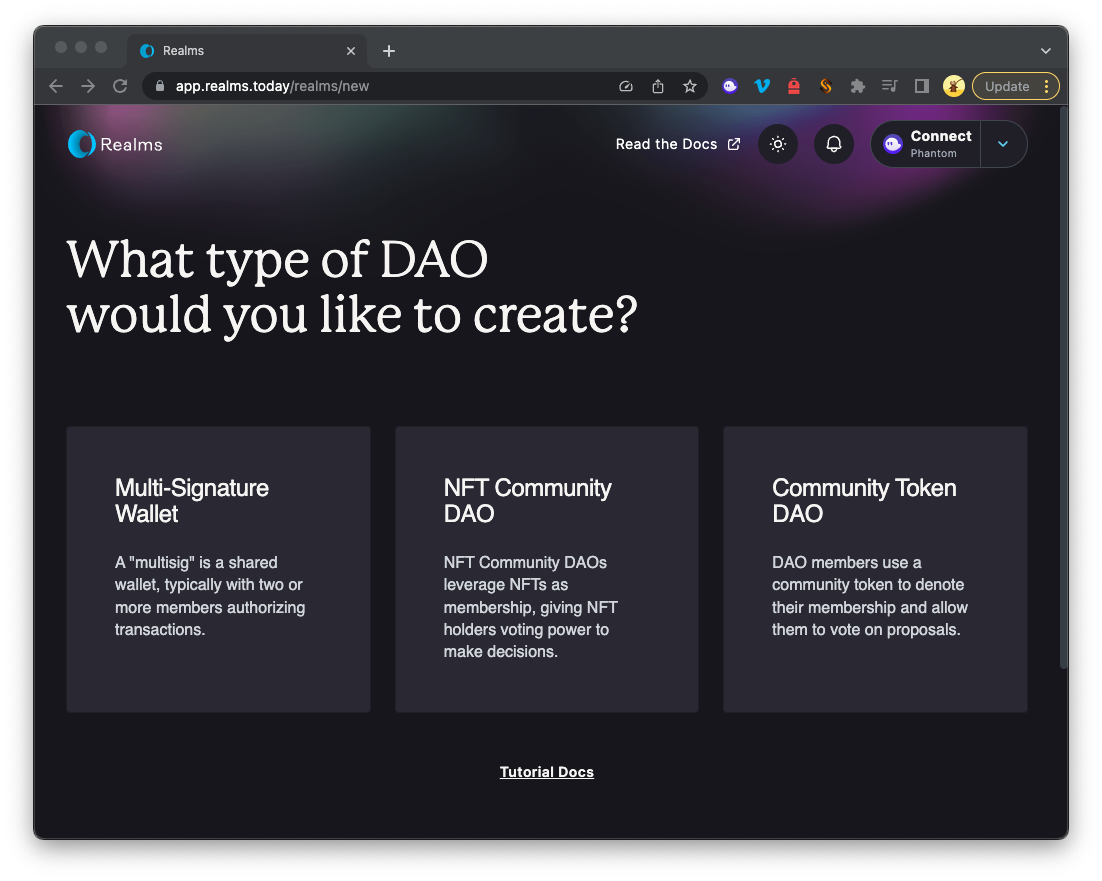Open the Vimeo extension icon
Screen dimensions: 1102x881
(x=762, y=86)
